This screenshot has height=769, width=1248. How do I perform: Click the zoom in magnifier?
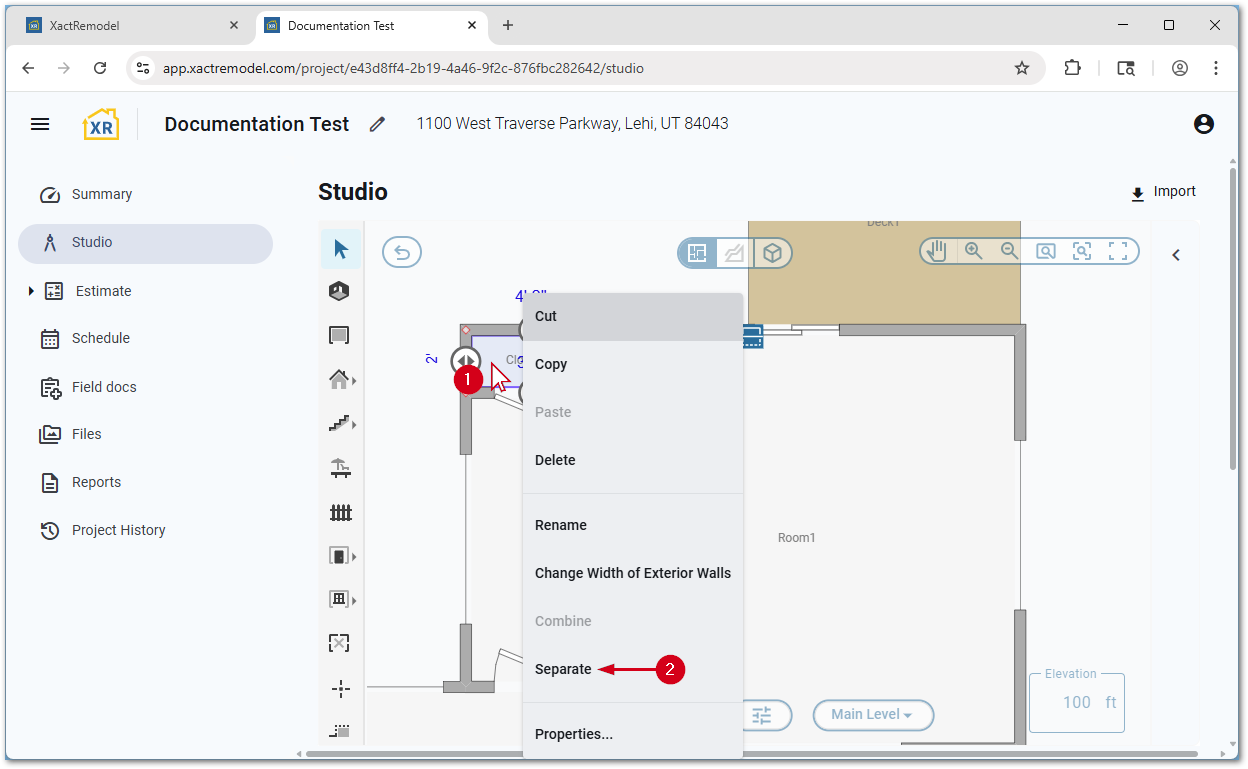[973, 252]
